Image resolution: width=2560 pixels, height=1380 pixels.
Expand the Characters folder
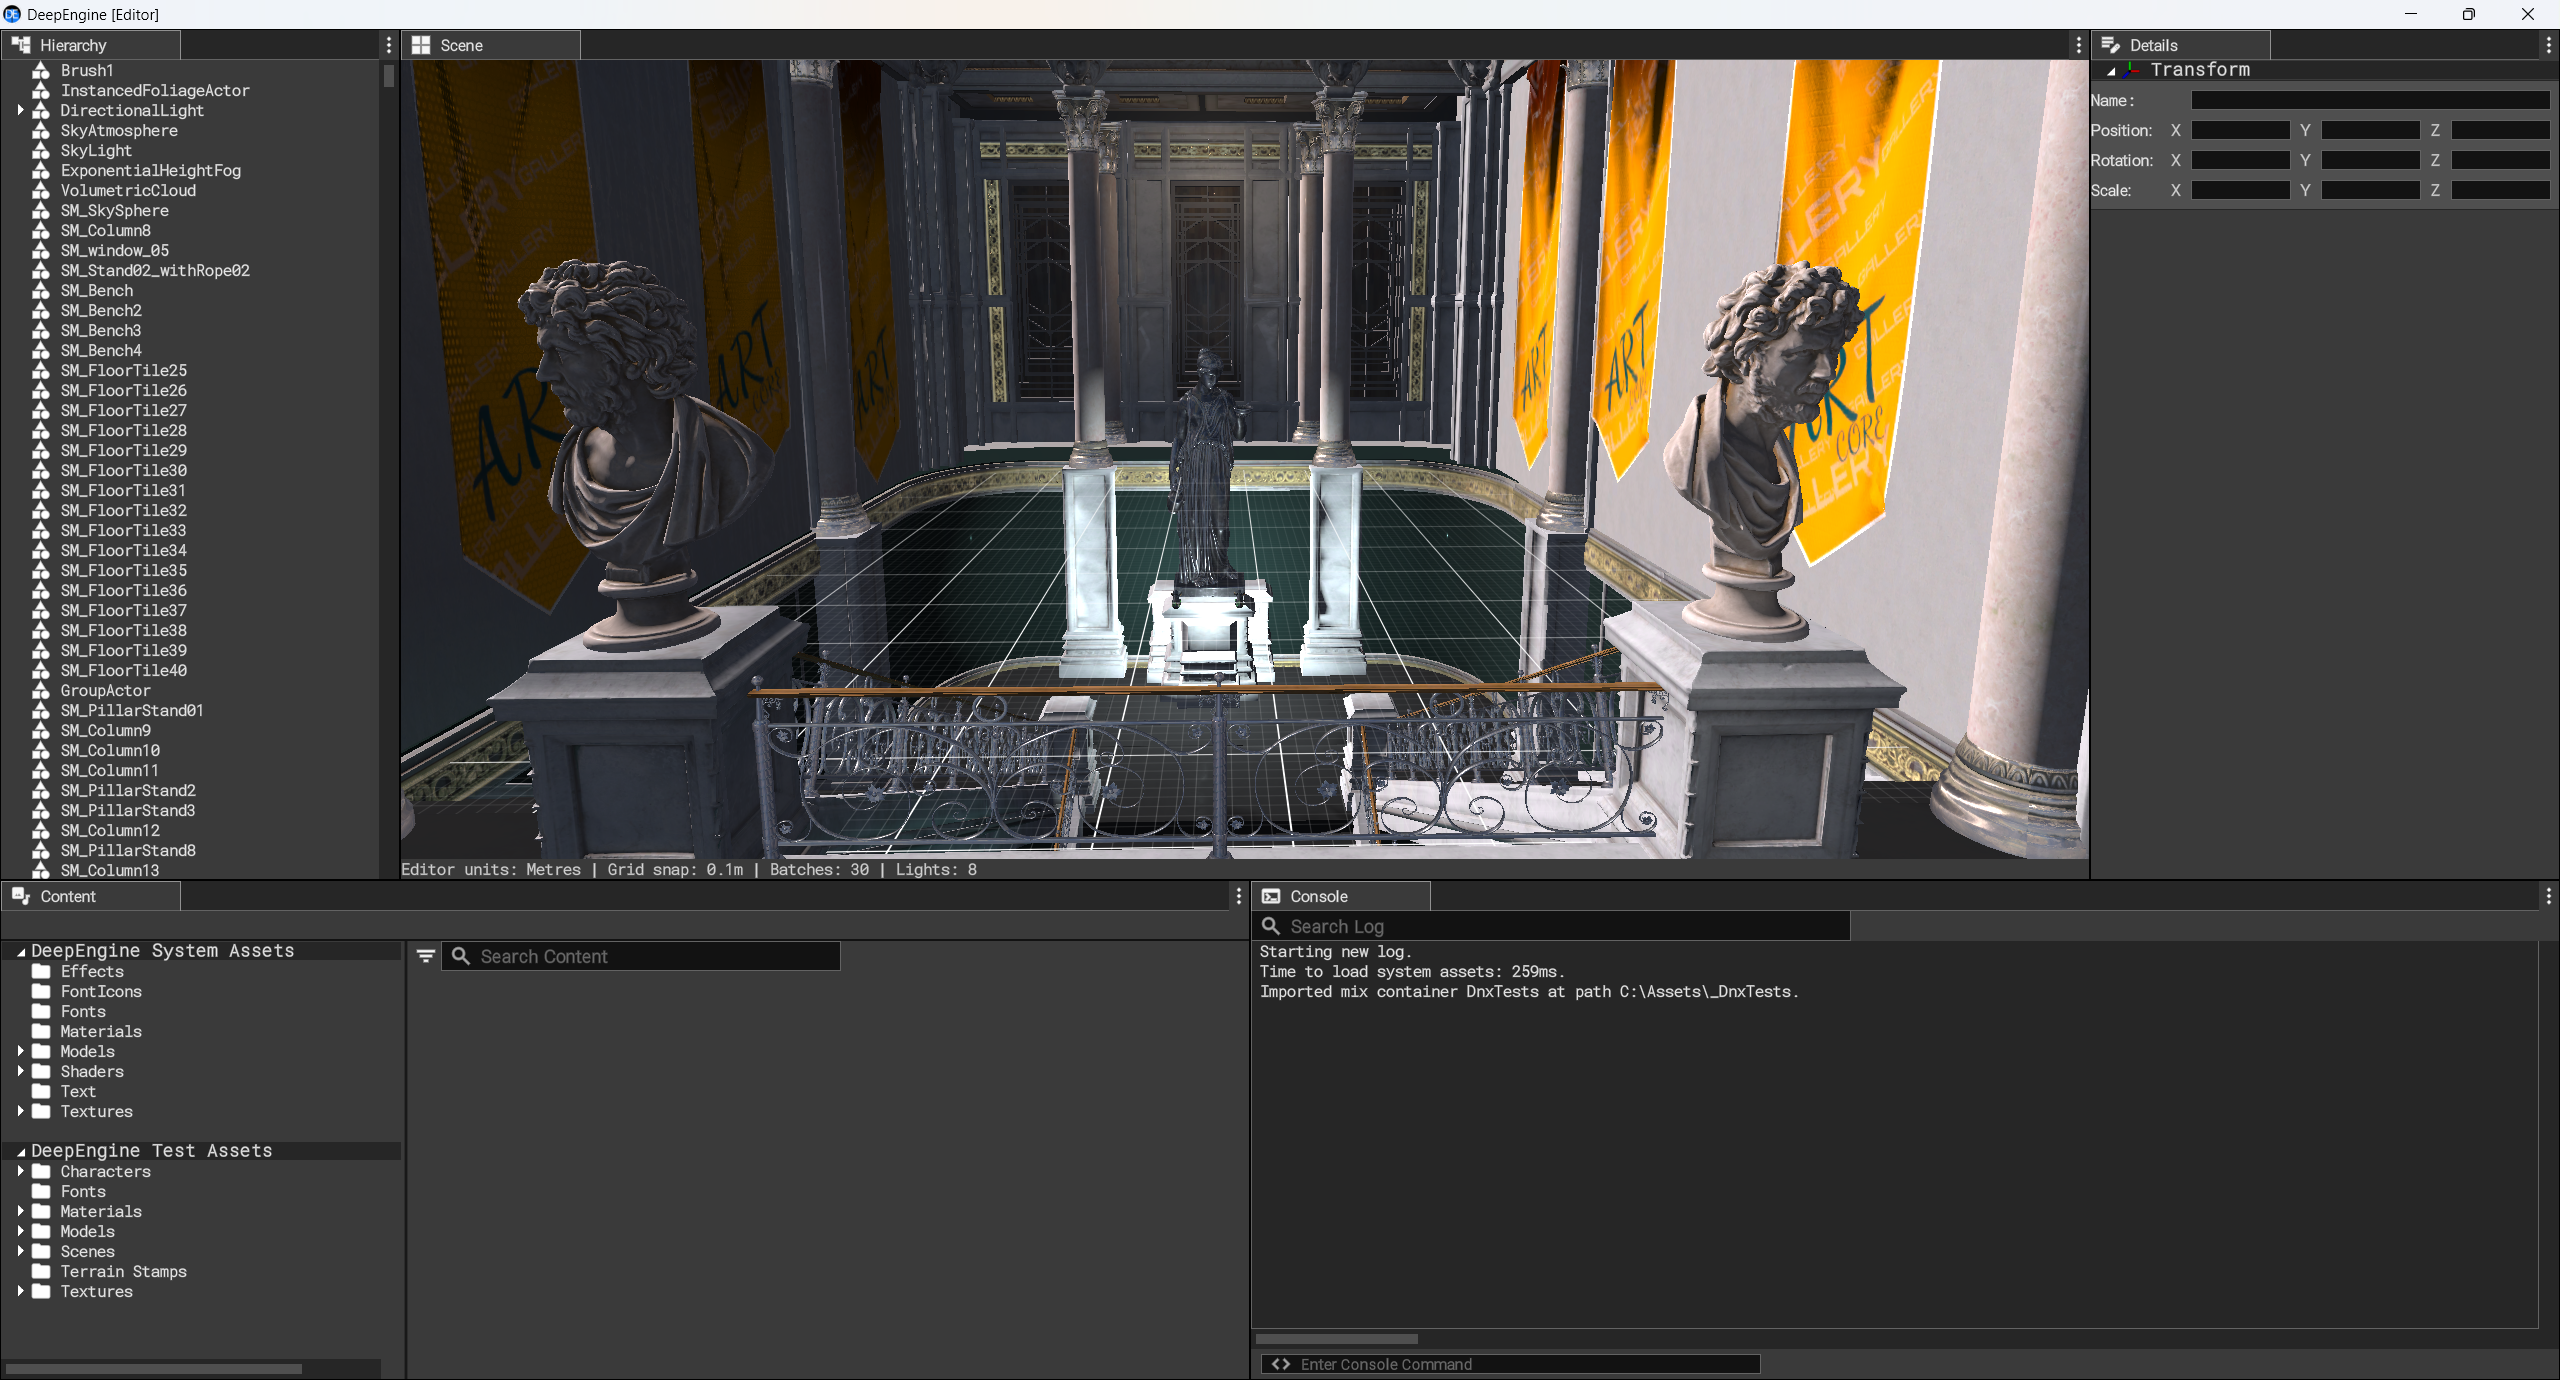[x=20, y=1171]
